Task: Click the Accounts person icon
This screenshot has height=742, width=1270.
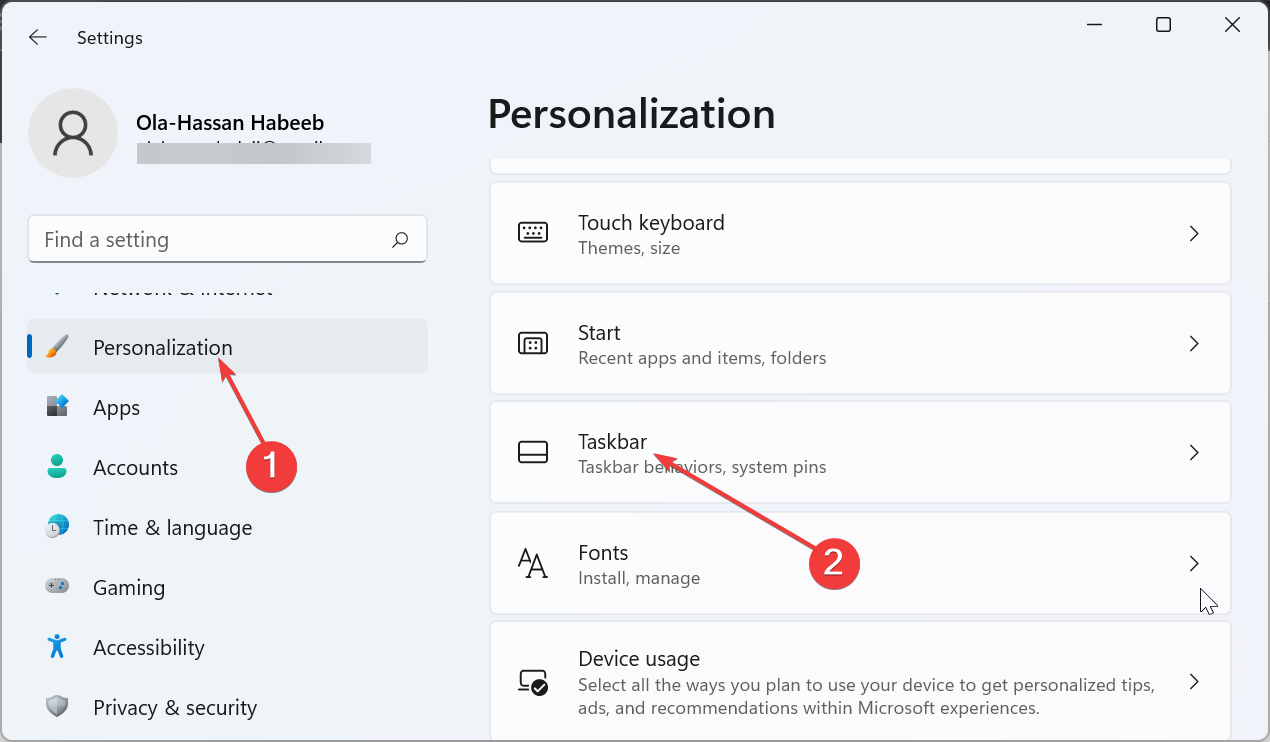Action: pos(57,467)
